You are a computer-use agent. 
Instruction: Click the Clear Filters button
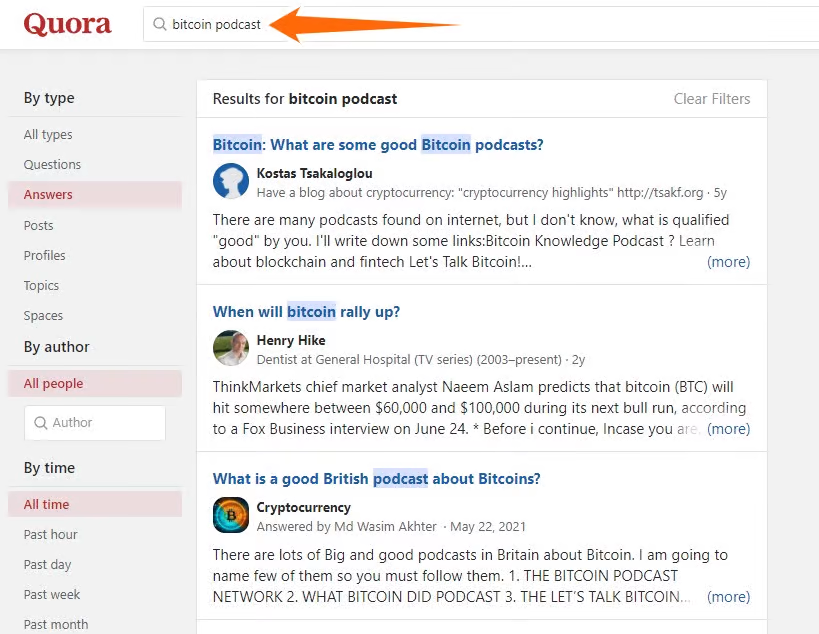[x=711, y=99]
